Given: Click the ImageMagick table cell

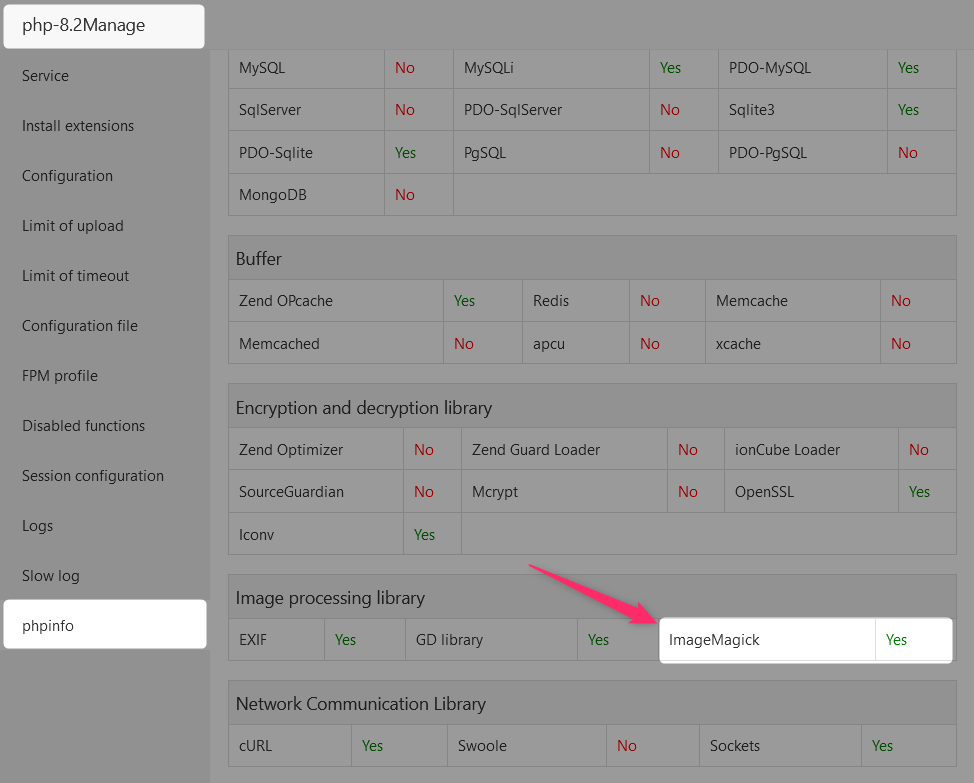Looking at the screenshot, I should (714, 640).
